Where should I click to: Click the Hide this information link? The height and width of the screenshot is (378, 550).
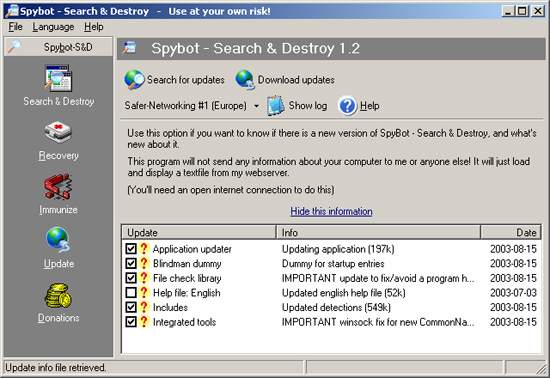331,211
